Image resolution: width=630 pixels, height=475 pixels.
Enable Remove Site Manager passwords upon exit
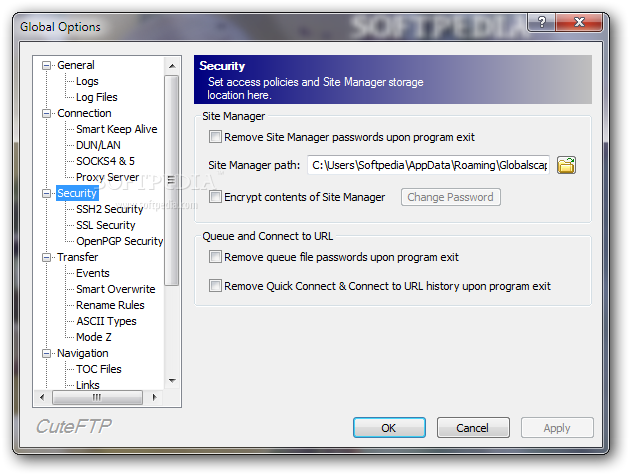click(215, 137)
